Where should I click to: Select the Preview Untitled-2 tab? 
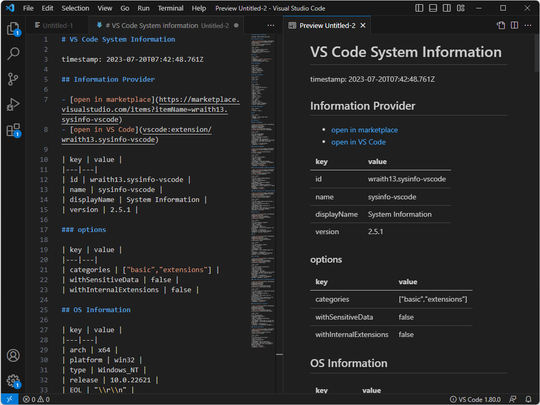click(x=327, y=25)
